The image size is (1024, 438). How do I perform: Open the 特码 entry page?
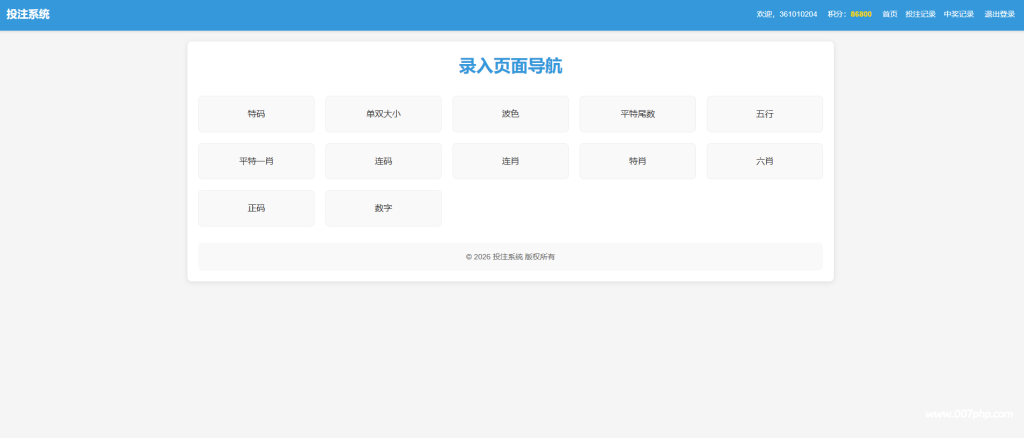click(256, 114)
